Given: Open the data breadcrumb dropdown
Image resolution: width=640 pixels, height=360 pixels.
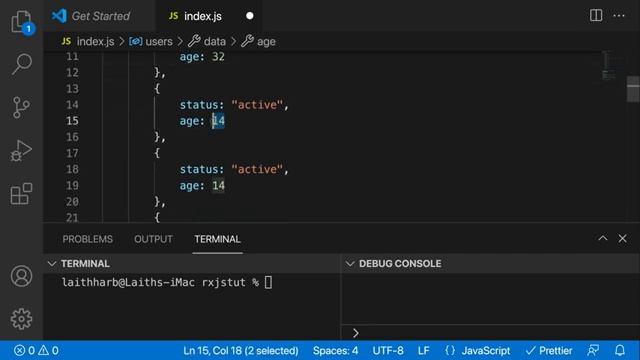Looking at the screenshot, I should [207, 42].
